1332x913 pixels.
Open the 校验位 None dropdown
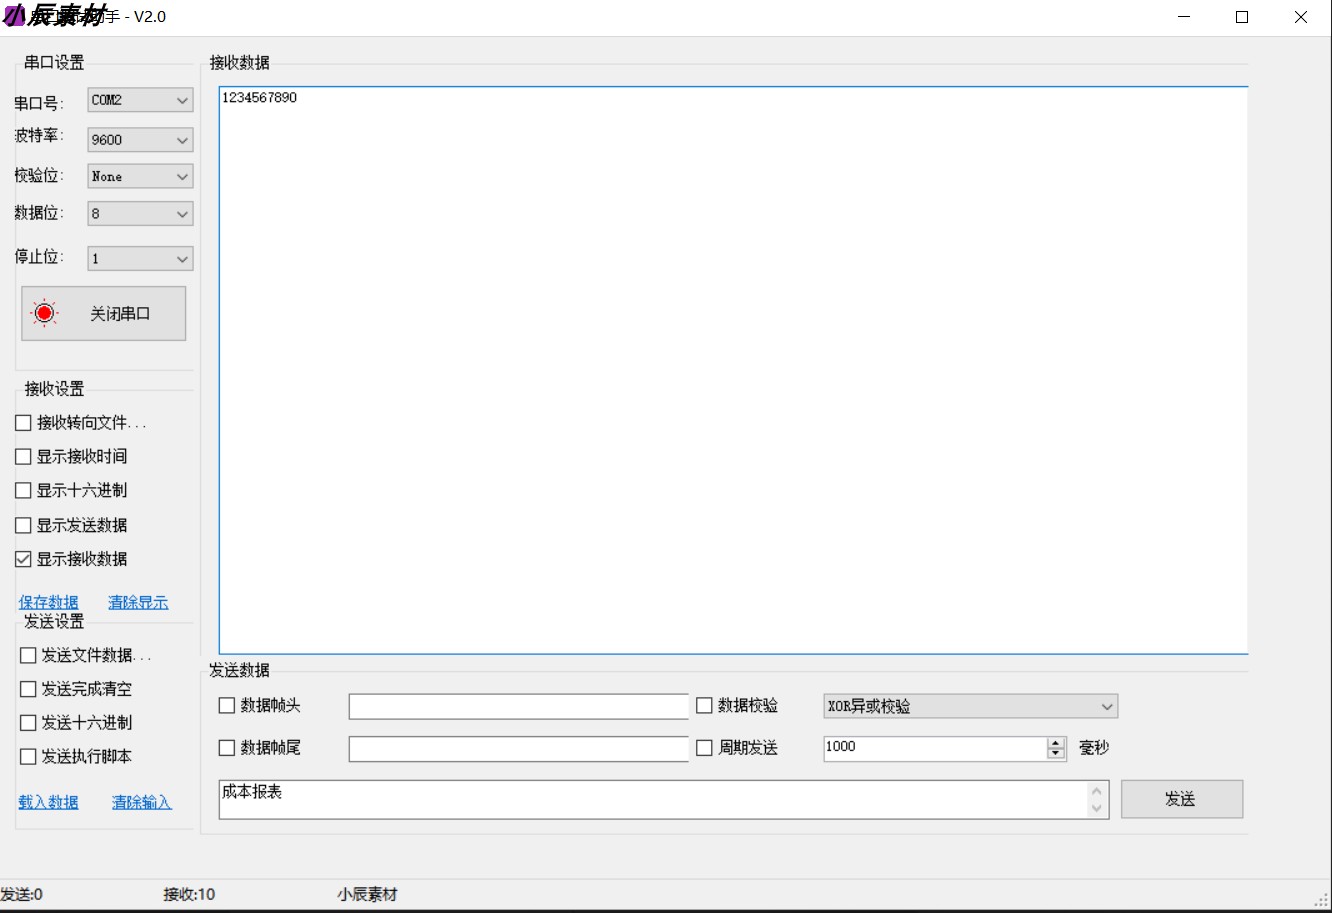click(140, 176)
